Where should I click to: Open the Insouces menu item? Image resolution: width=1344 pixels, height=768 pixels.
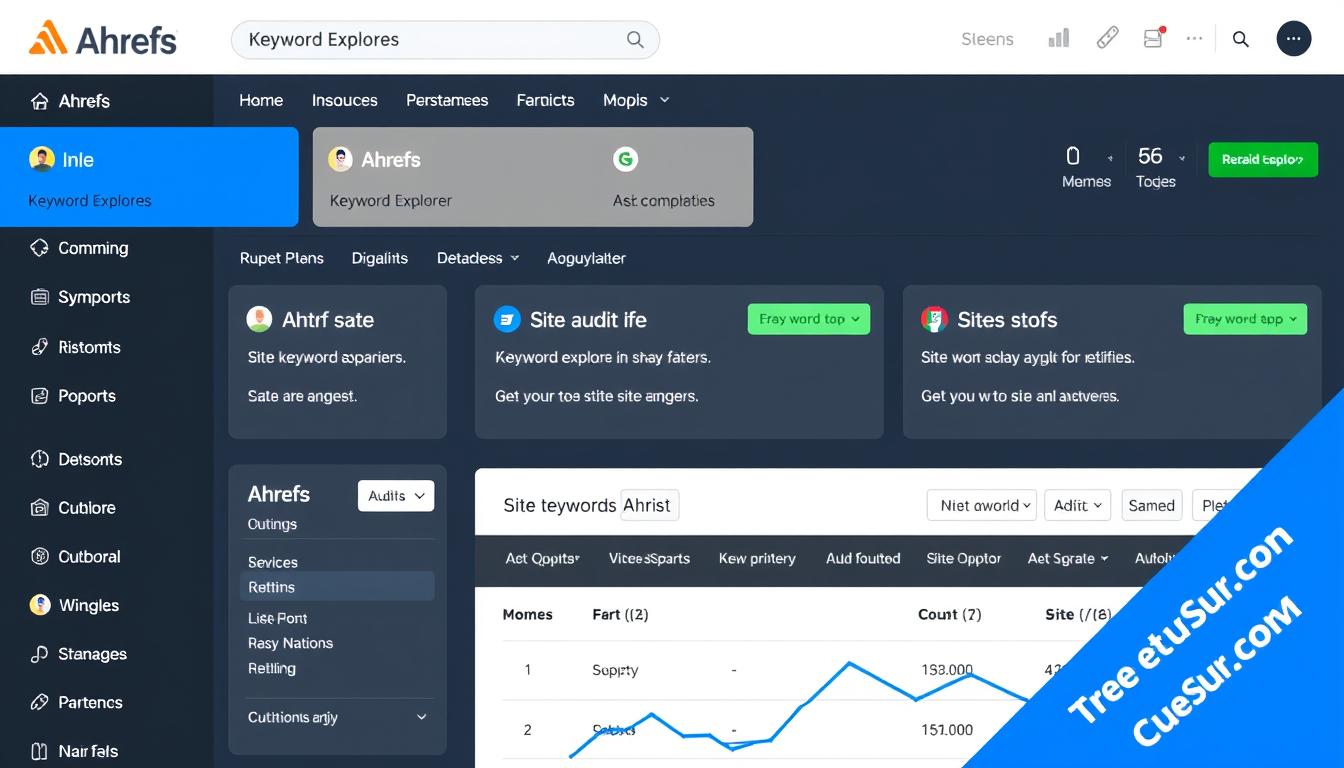click(x=345, y=100)
